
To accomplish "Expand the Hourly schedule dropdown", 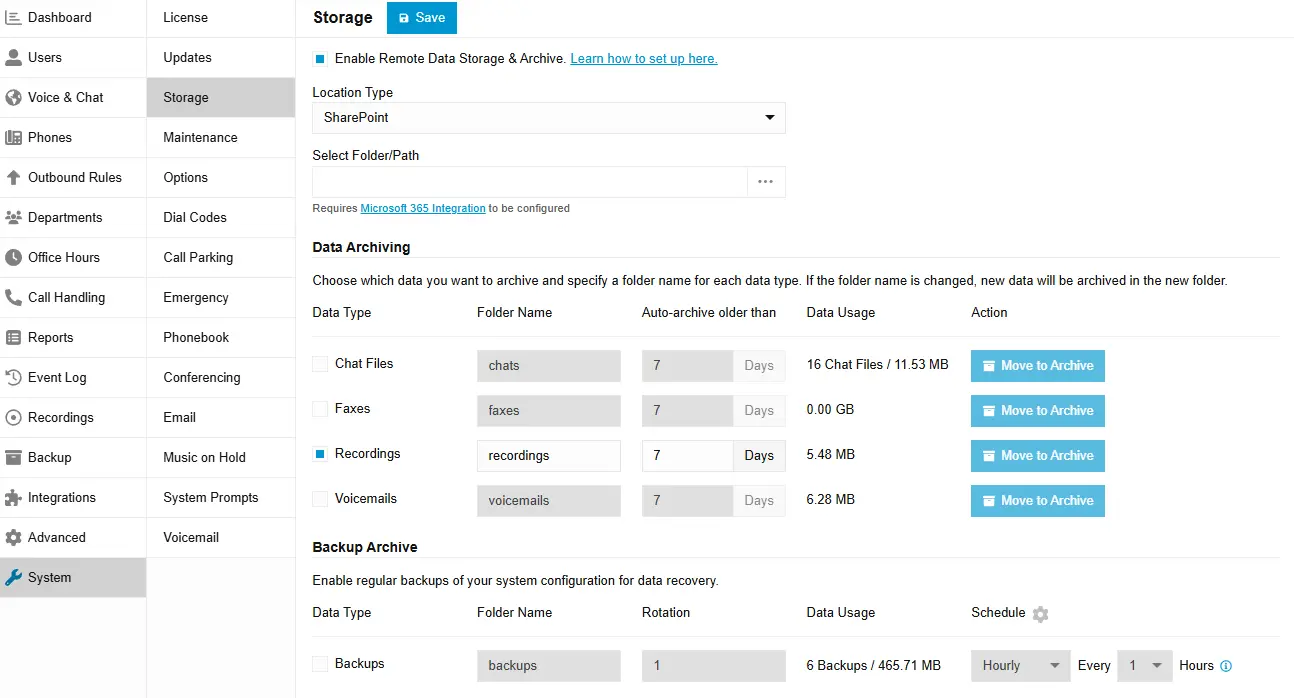I will click(1020, 666).
